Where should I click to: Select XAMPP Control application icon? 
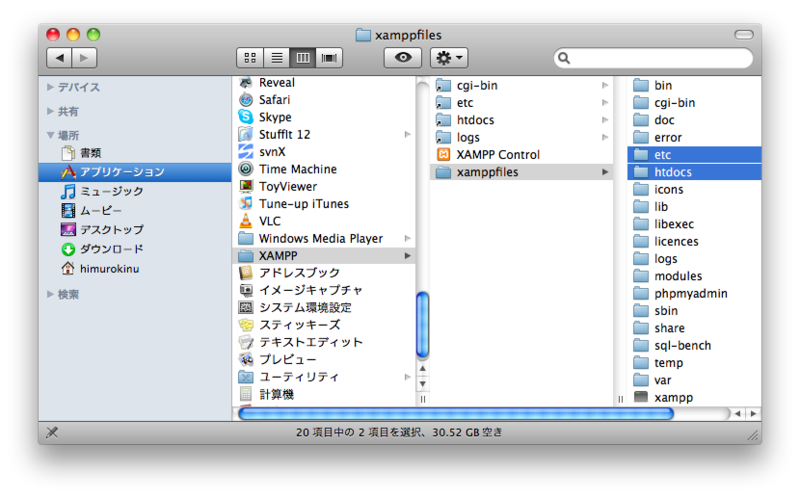coord(443,155)
